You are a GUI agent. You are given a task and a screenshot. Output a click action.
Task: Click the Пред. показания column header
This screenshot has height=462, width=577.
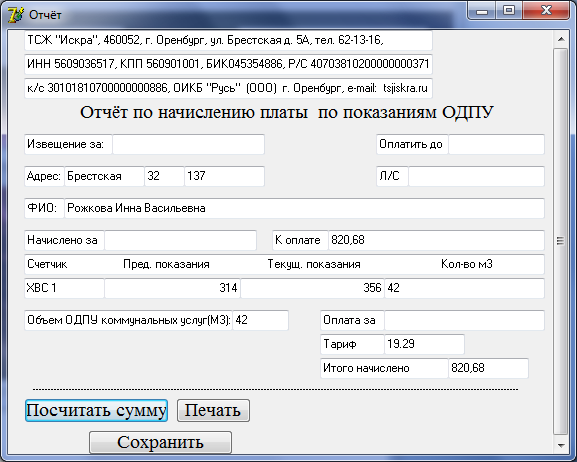pos(166,264)
